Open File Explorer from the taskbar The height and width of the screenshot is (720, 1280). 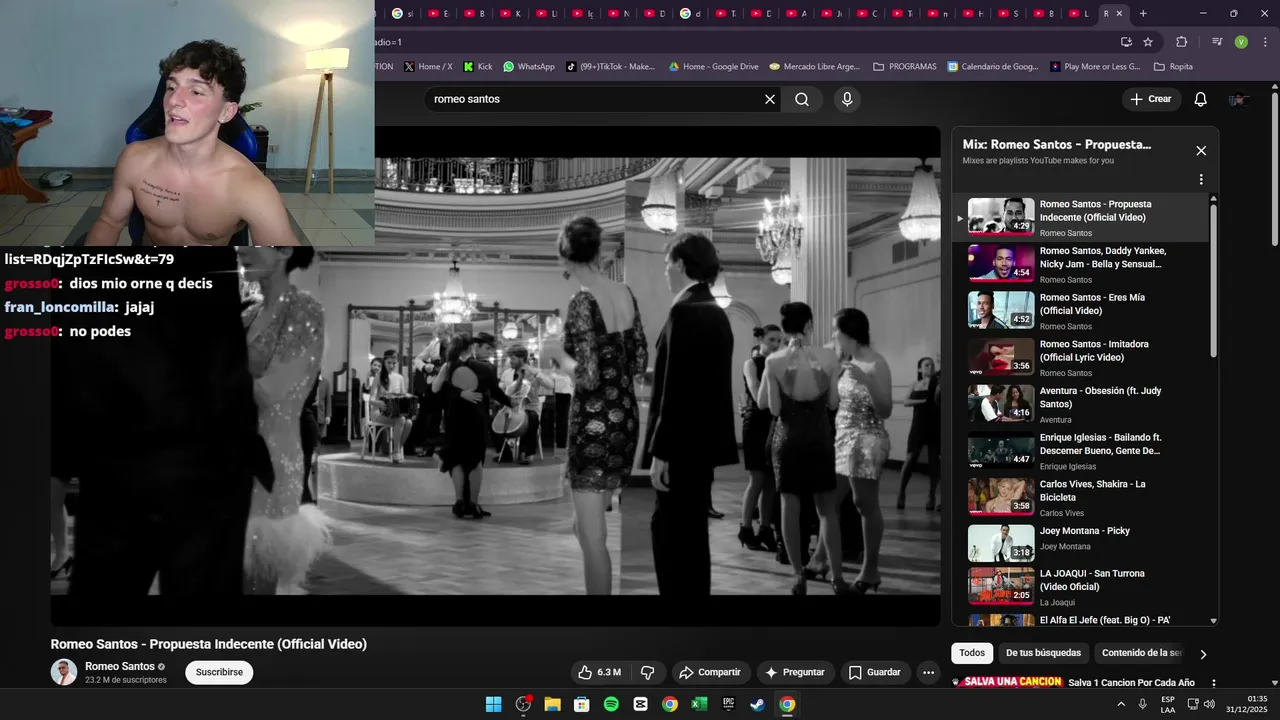[x=552, y=704]
